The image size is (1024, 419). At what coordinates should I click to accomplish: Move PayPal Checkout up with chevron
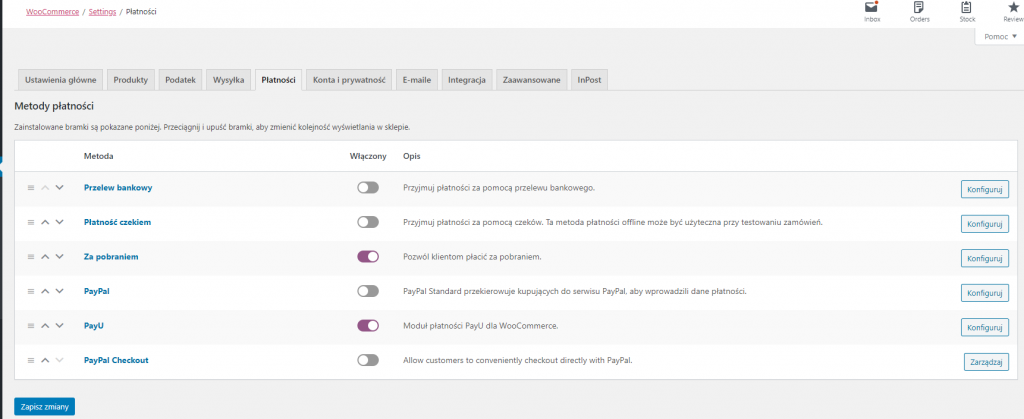click(45, 360)
